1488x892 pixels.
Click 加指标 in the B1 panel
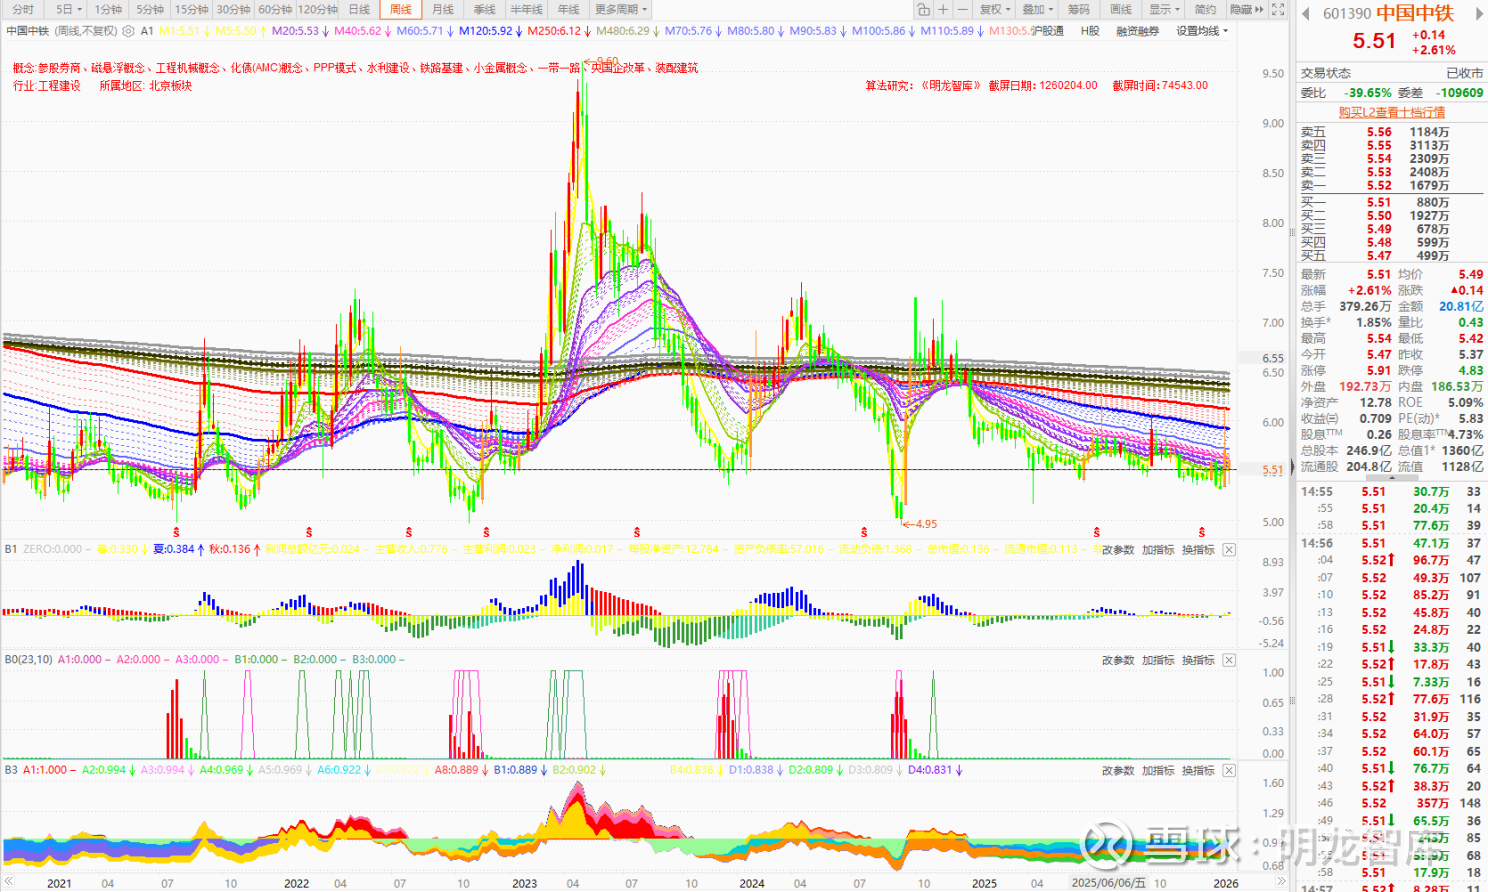point(1158,550)
